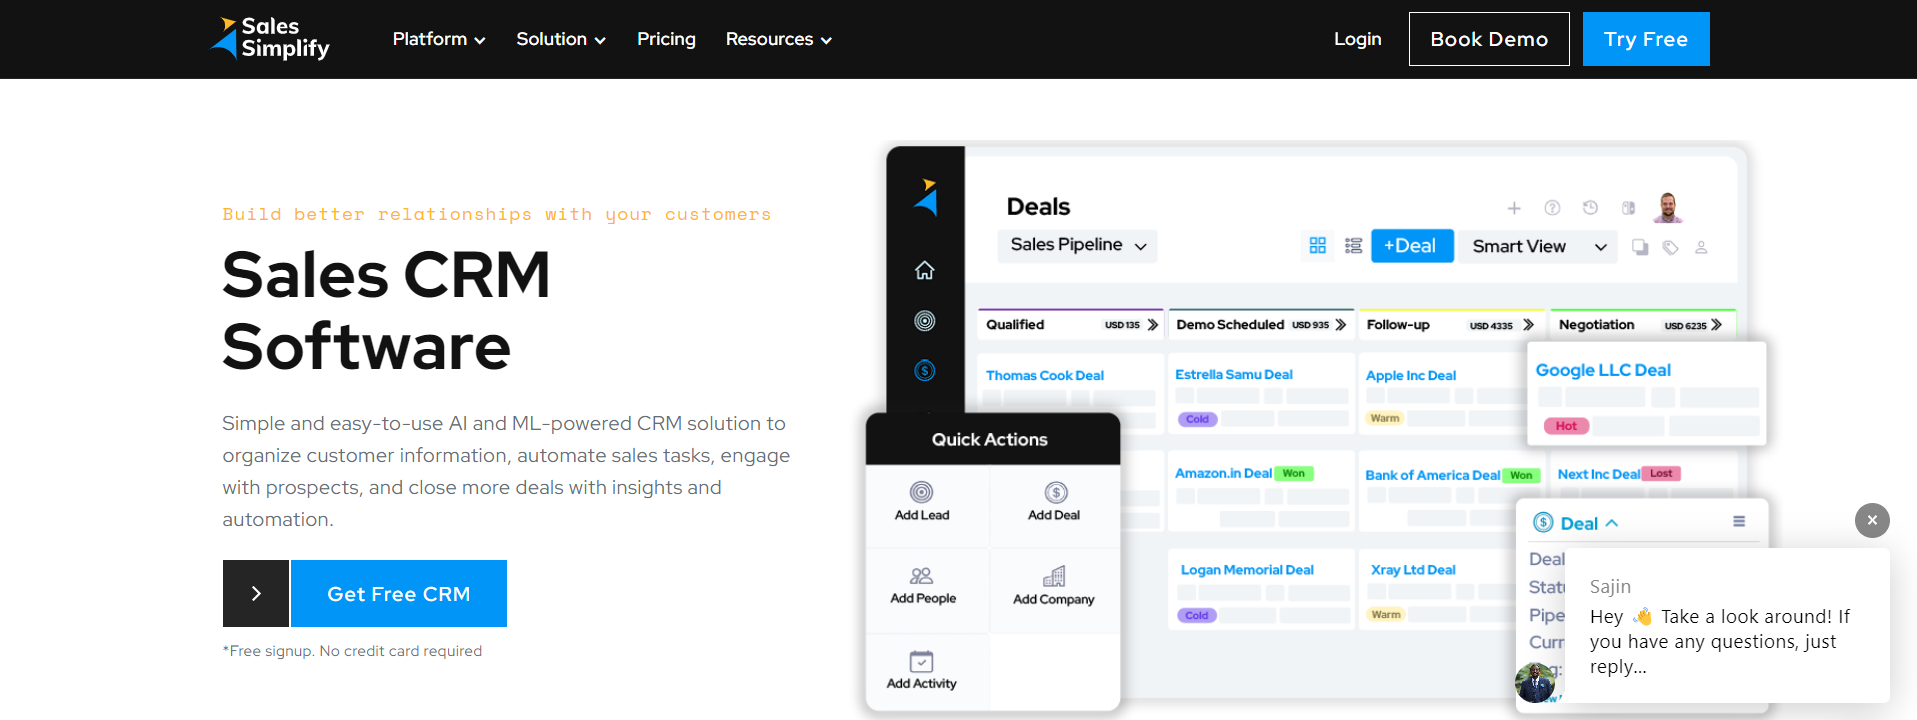Click the person icon near Smart View

(1701, 247)
